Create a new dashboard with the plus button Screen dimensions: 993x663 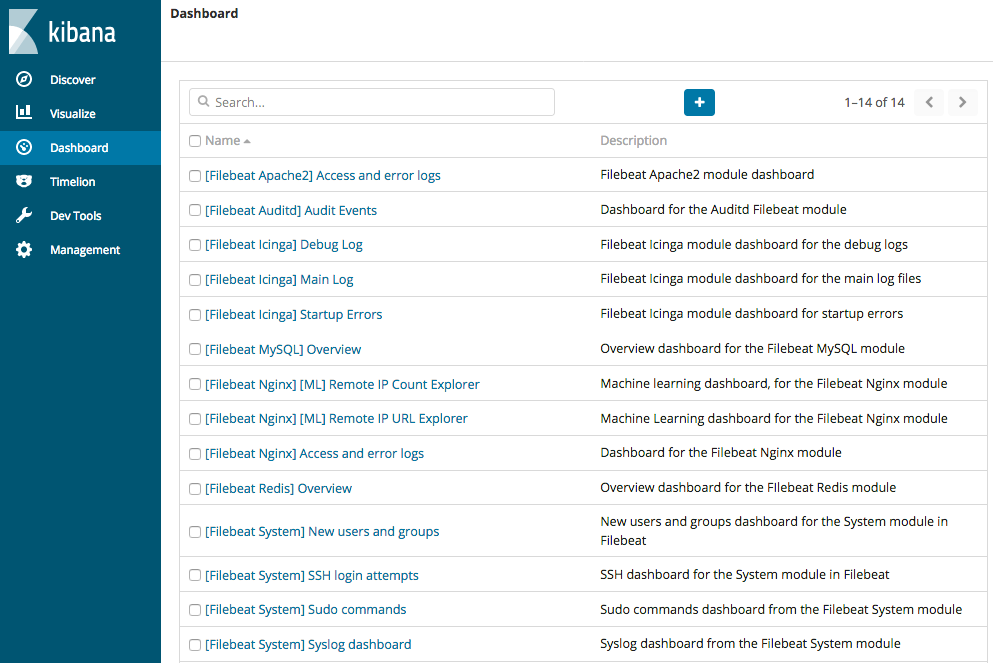699,102
